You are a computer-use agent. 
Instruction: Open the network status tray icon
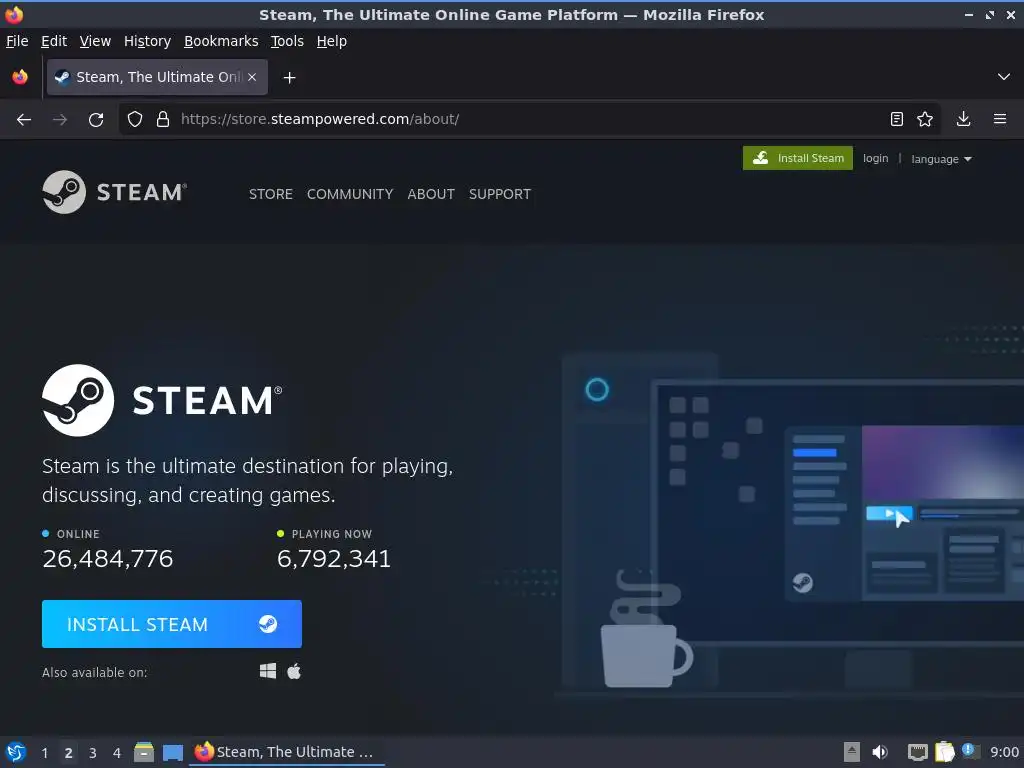tap(918, 753)
